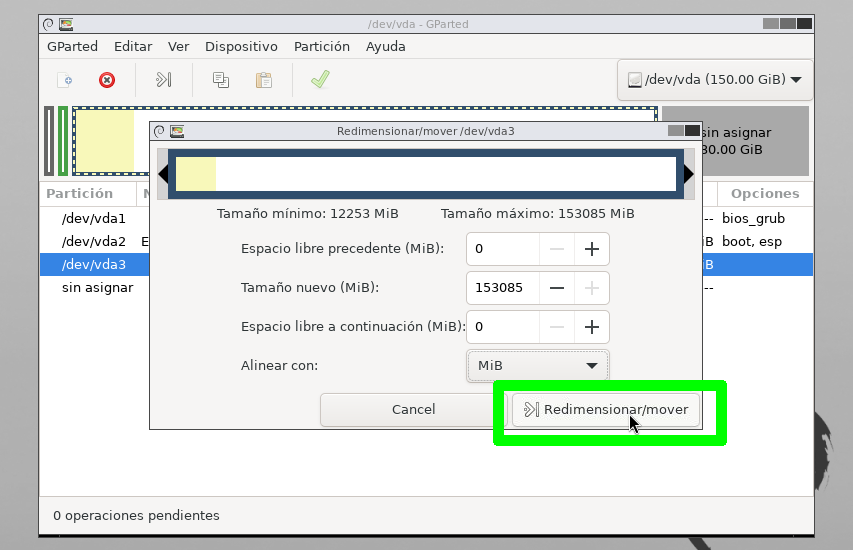Click the green apply operations checkmark
853x550 pixels.
coord(320,80)
